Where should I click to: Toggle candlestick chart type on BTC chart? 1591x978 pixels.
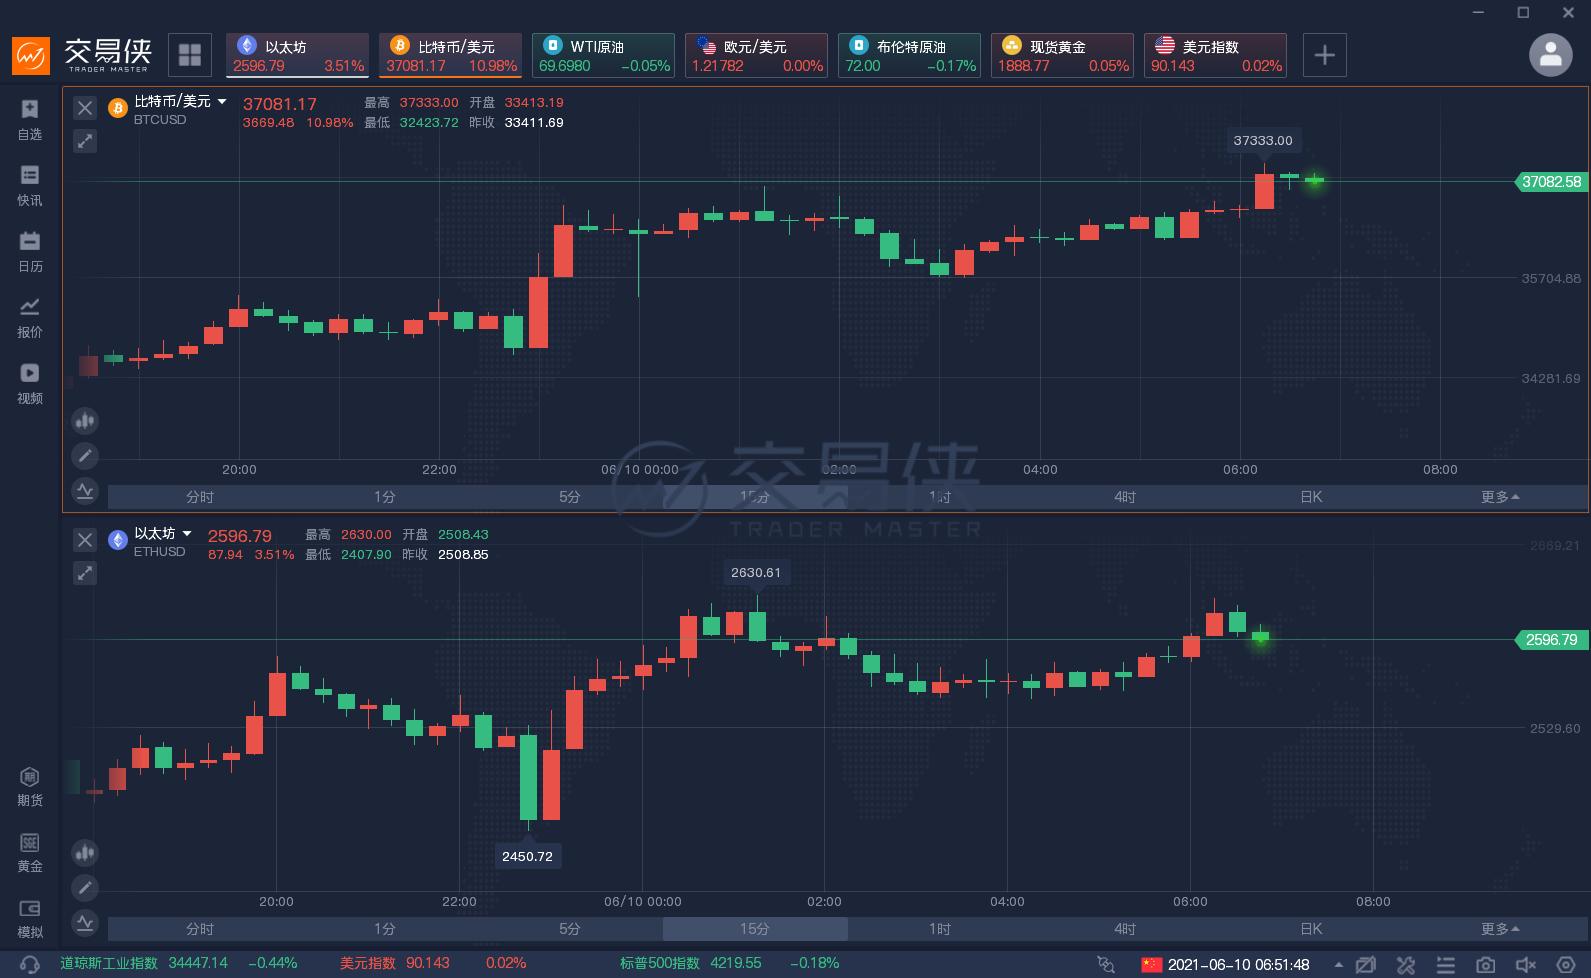click(85, 421)
